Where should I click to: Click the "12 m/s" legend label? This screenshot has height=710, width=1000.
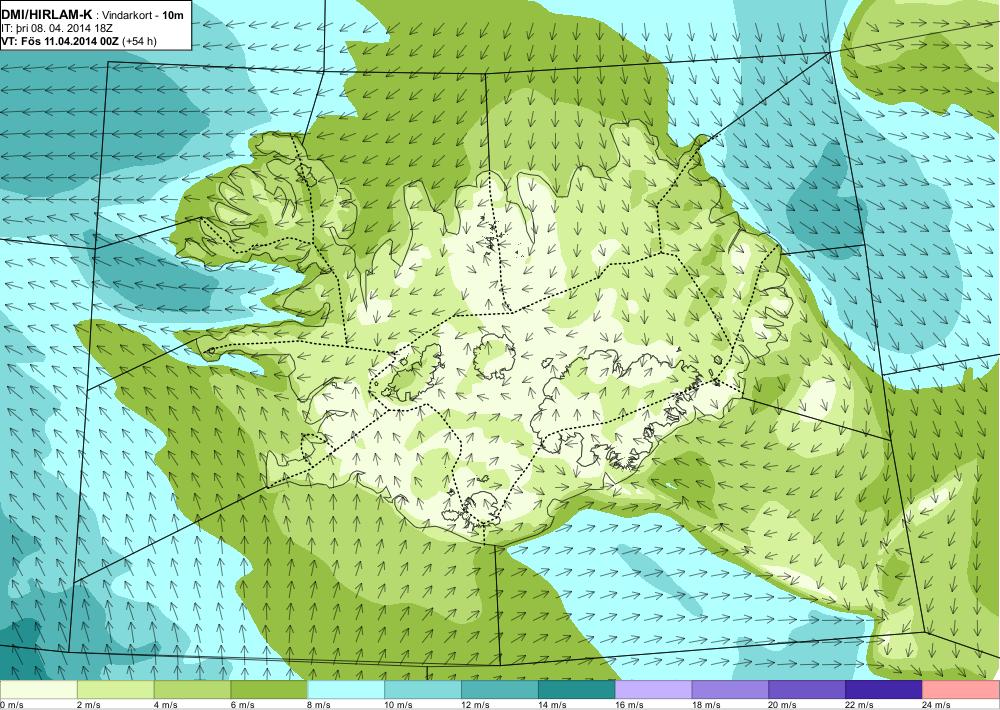click(x=476, y=705)
